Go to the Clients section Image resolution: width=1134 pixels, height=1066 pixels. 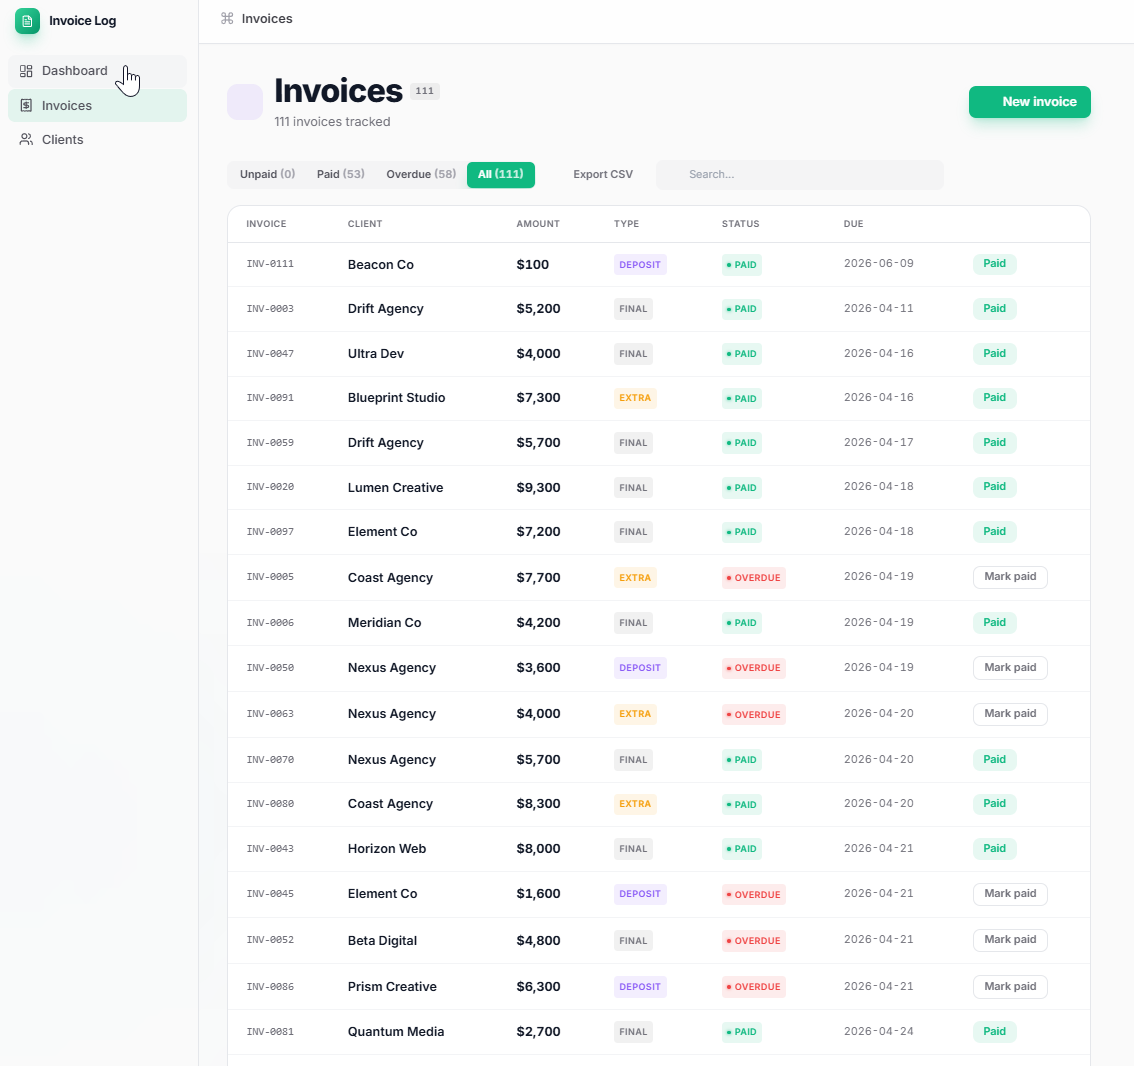click(98, 140)
